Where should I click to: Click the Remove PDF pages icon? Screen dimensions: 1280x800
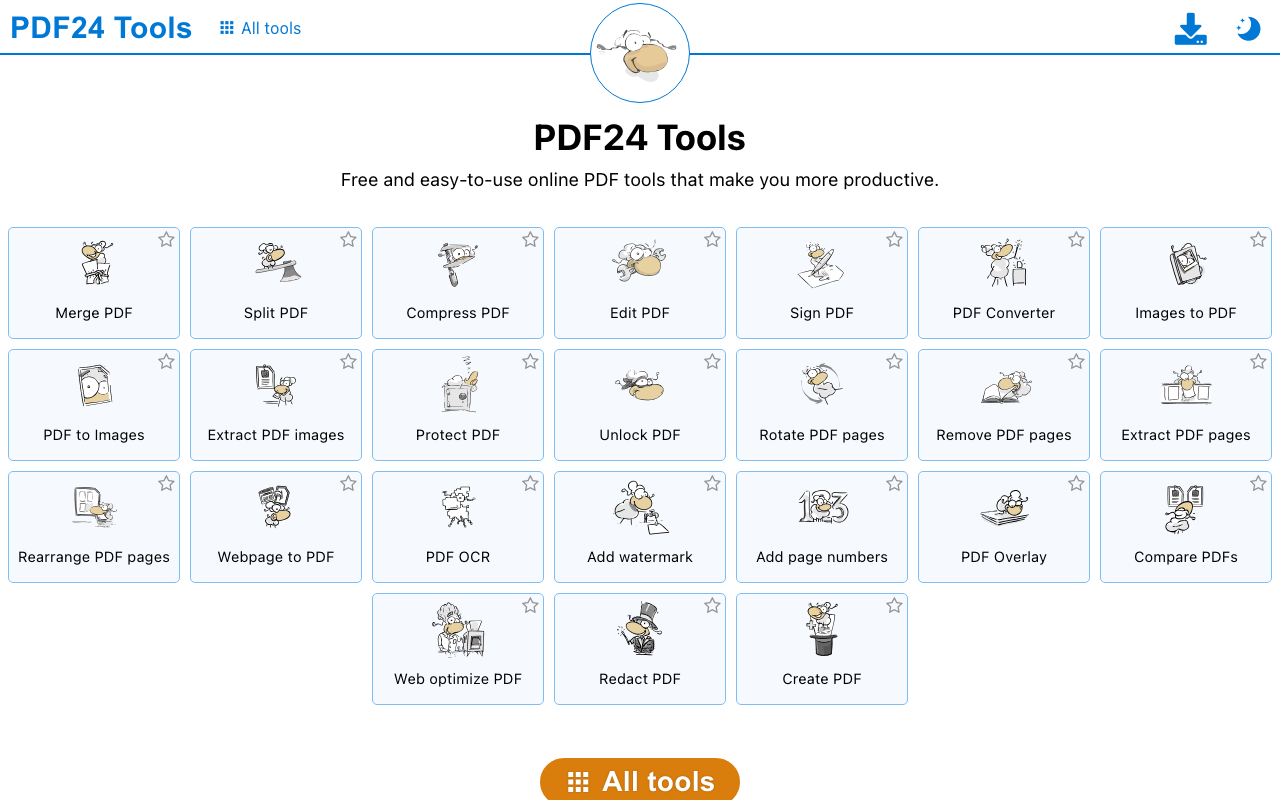coord(1004,387)
